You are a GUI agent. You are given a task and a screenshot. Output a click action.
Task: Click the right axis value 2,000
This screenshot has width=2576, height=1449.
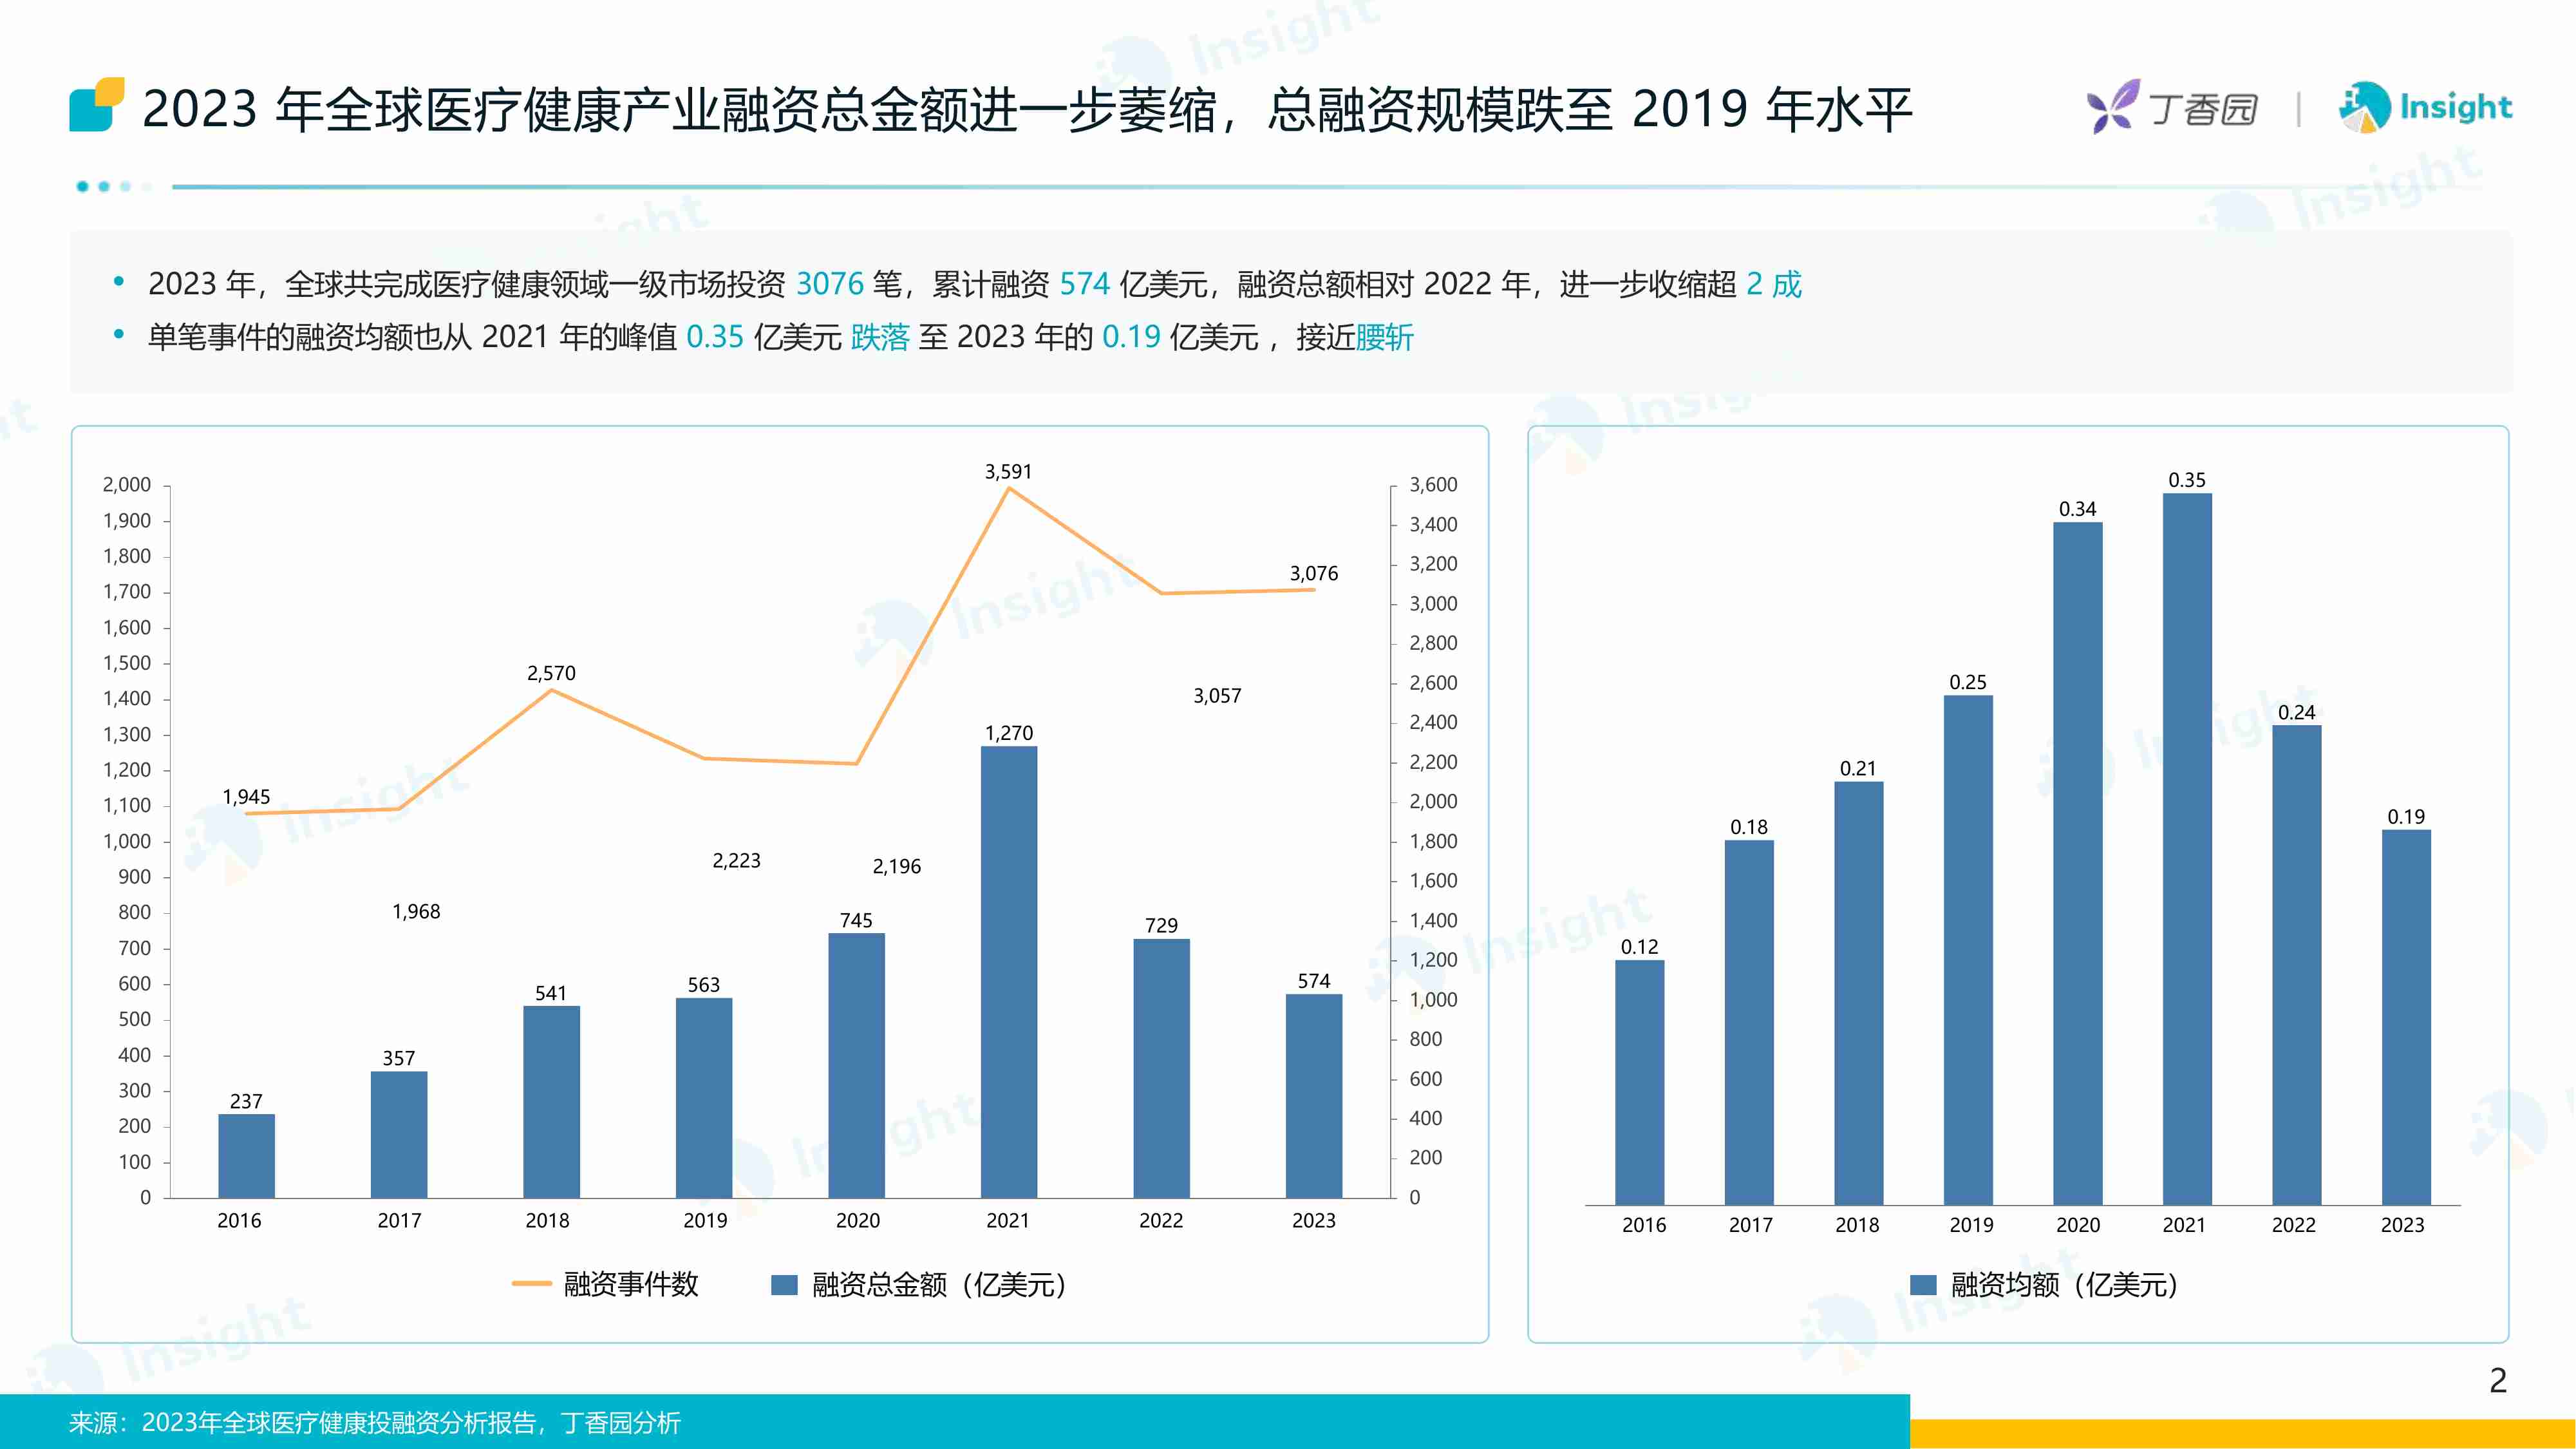(x=1433, y=802)
